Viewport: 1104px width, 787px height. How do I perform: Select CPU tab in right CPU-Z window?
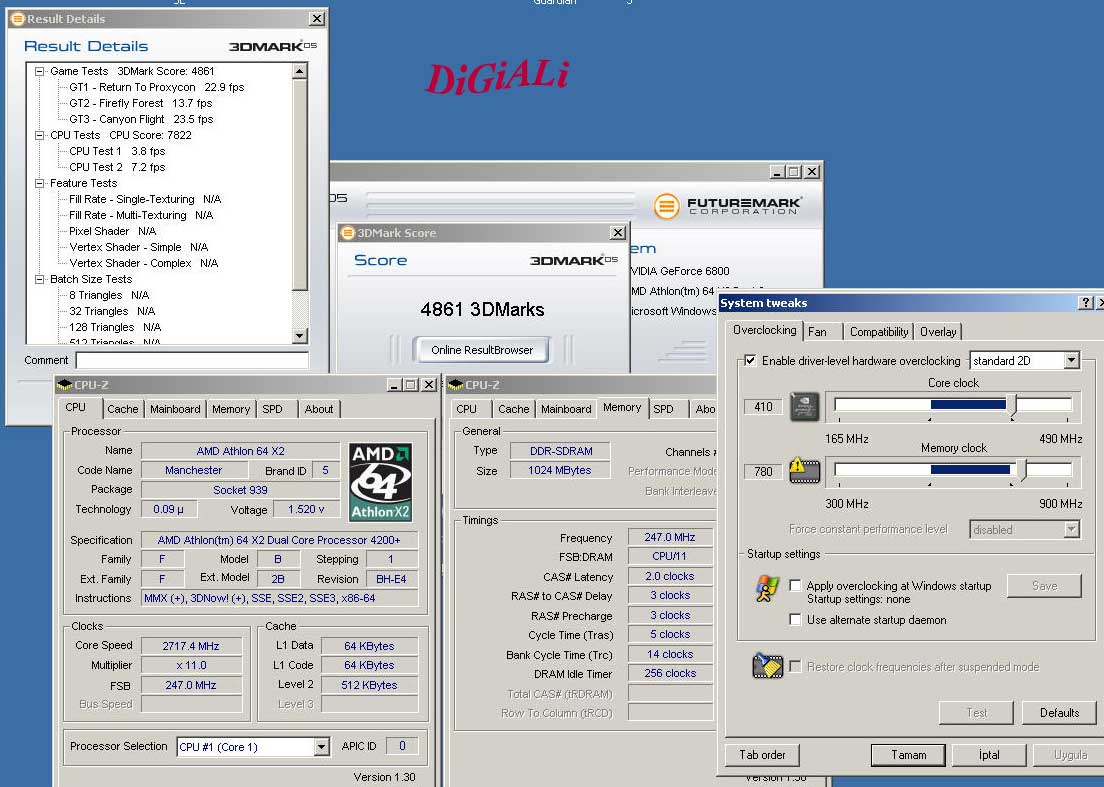pos(467,409)
